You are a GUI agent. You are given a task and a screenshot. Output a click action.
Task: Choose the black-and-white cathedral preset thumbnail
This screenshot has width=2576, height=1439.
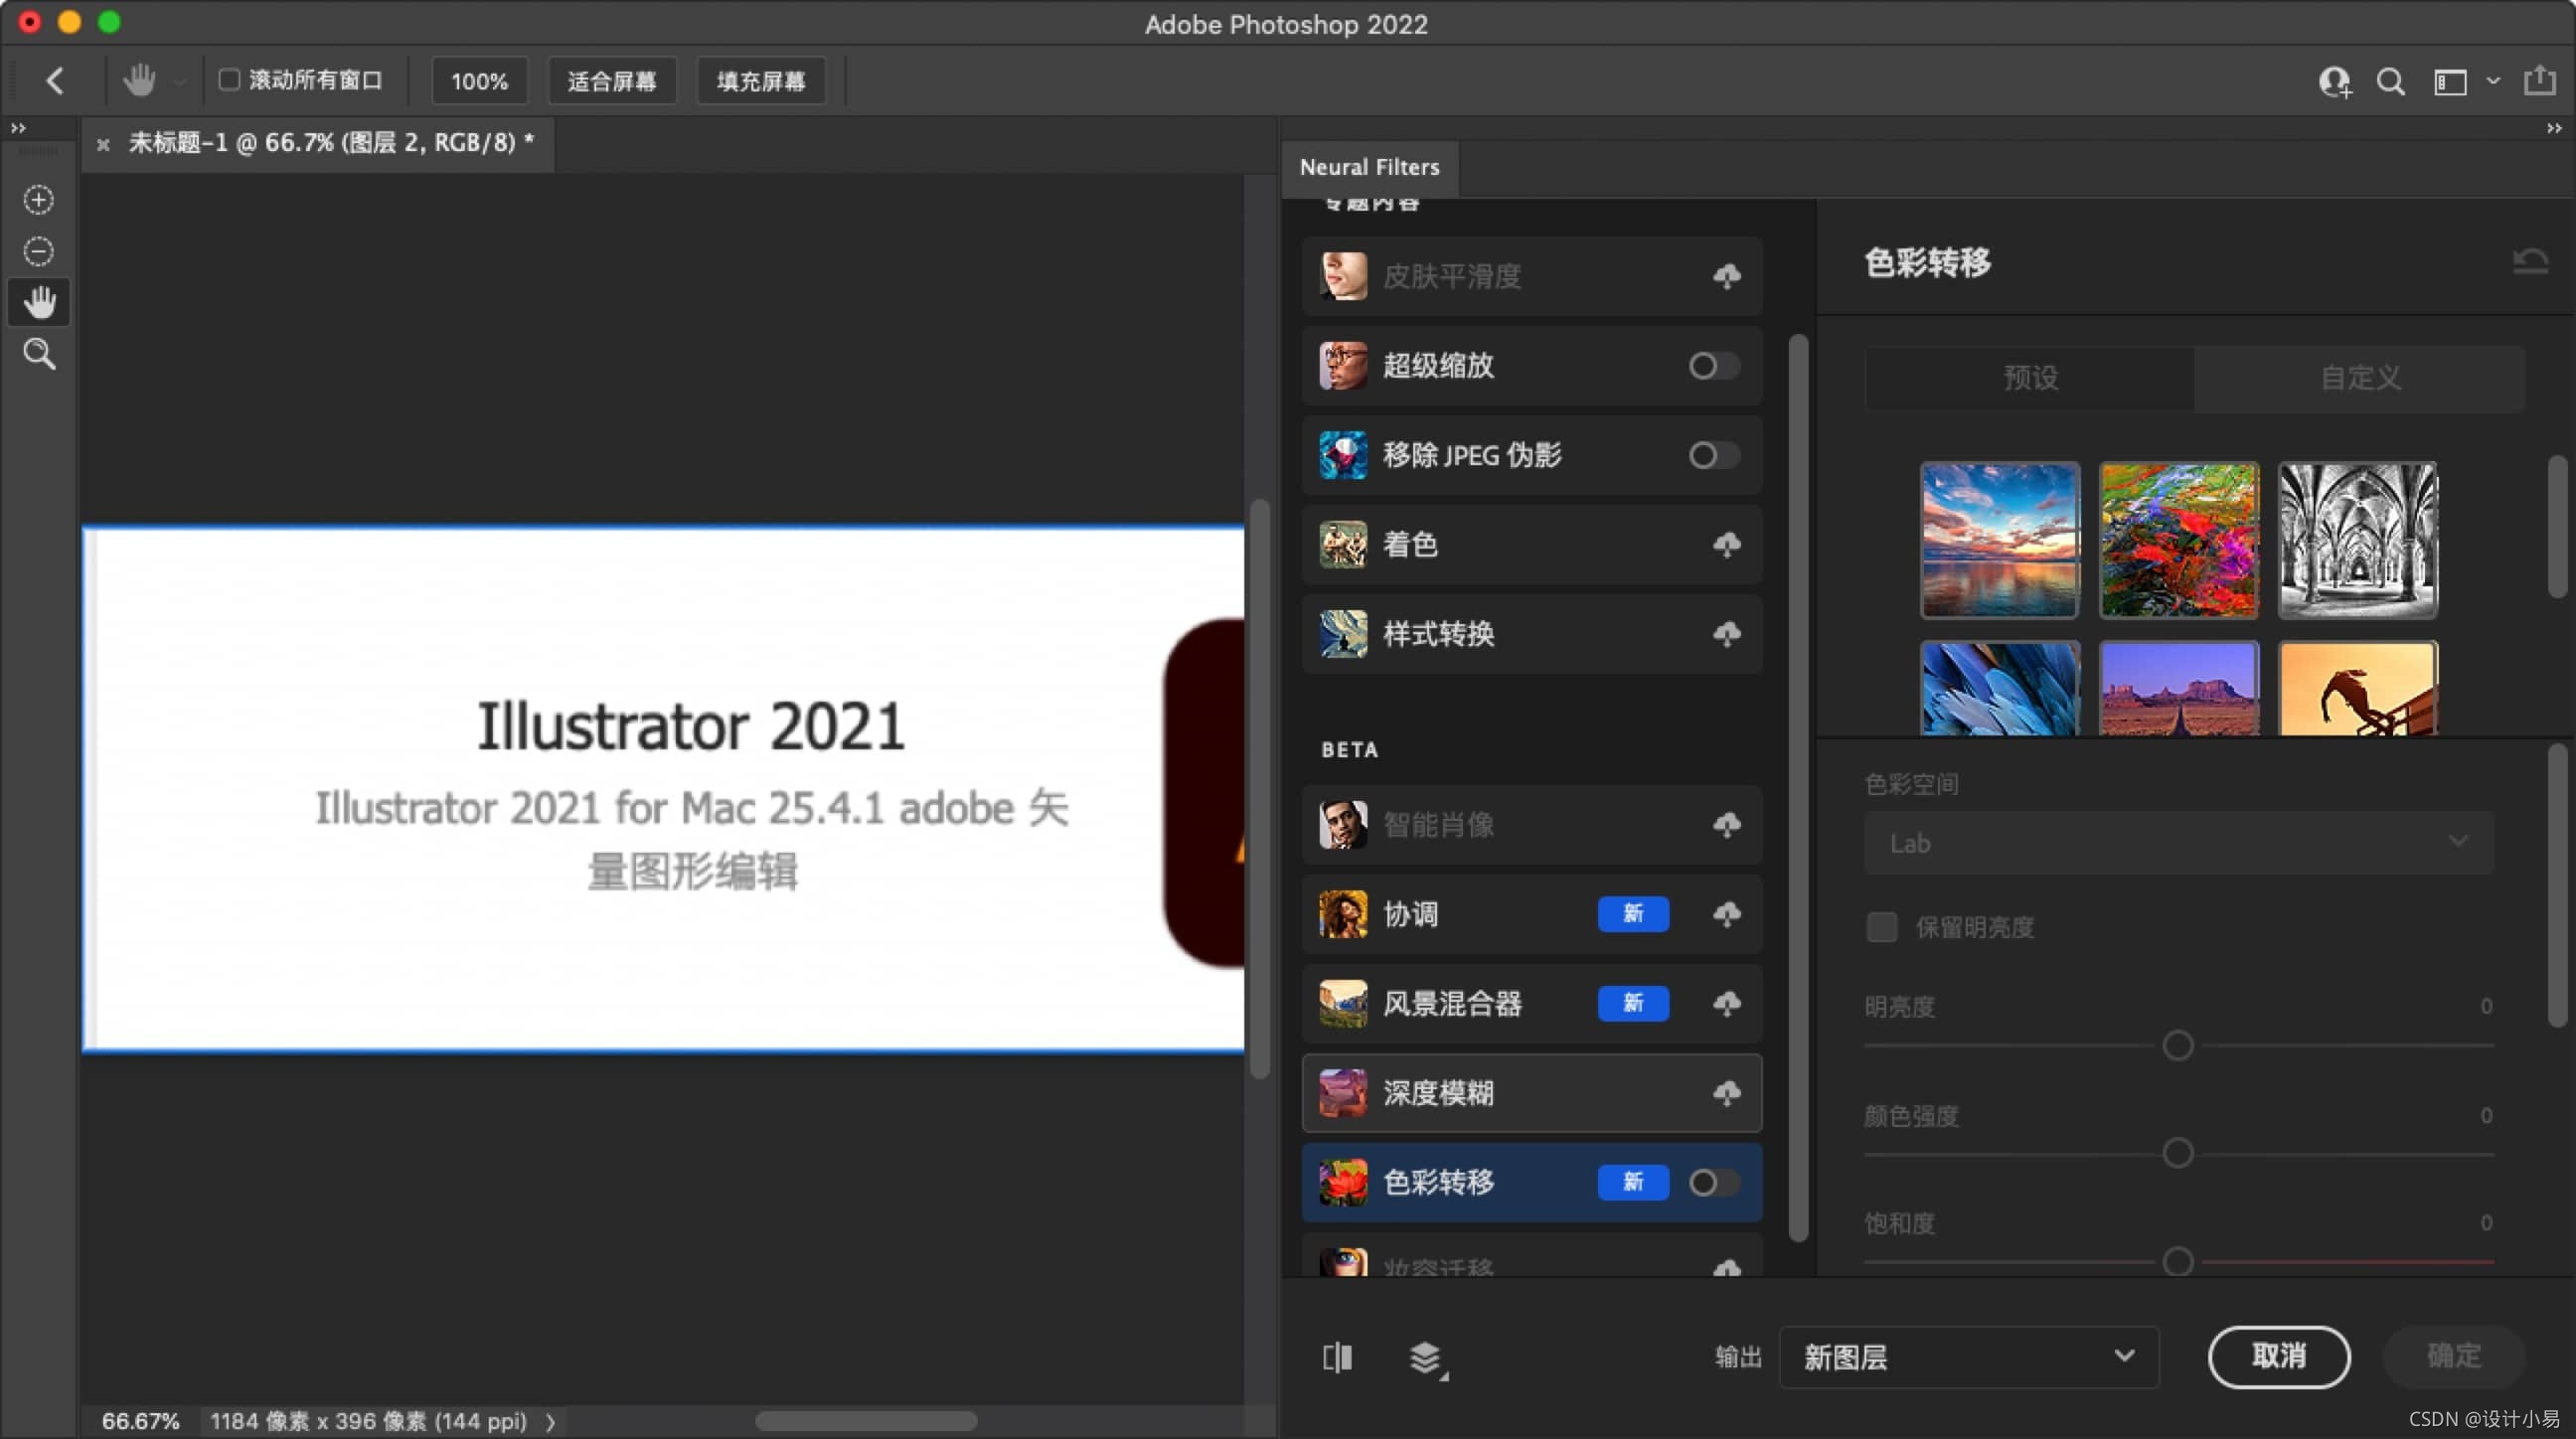point(2358,540)
